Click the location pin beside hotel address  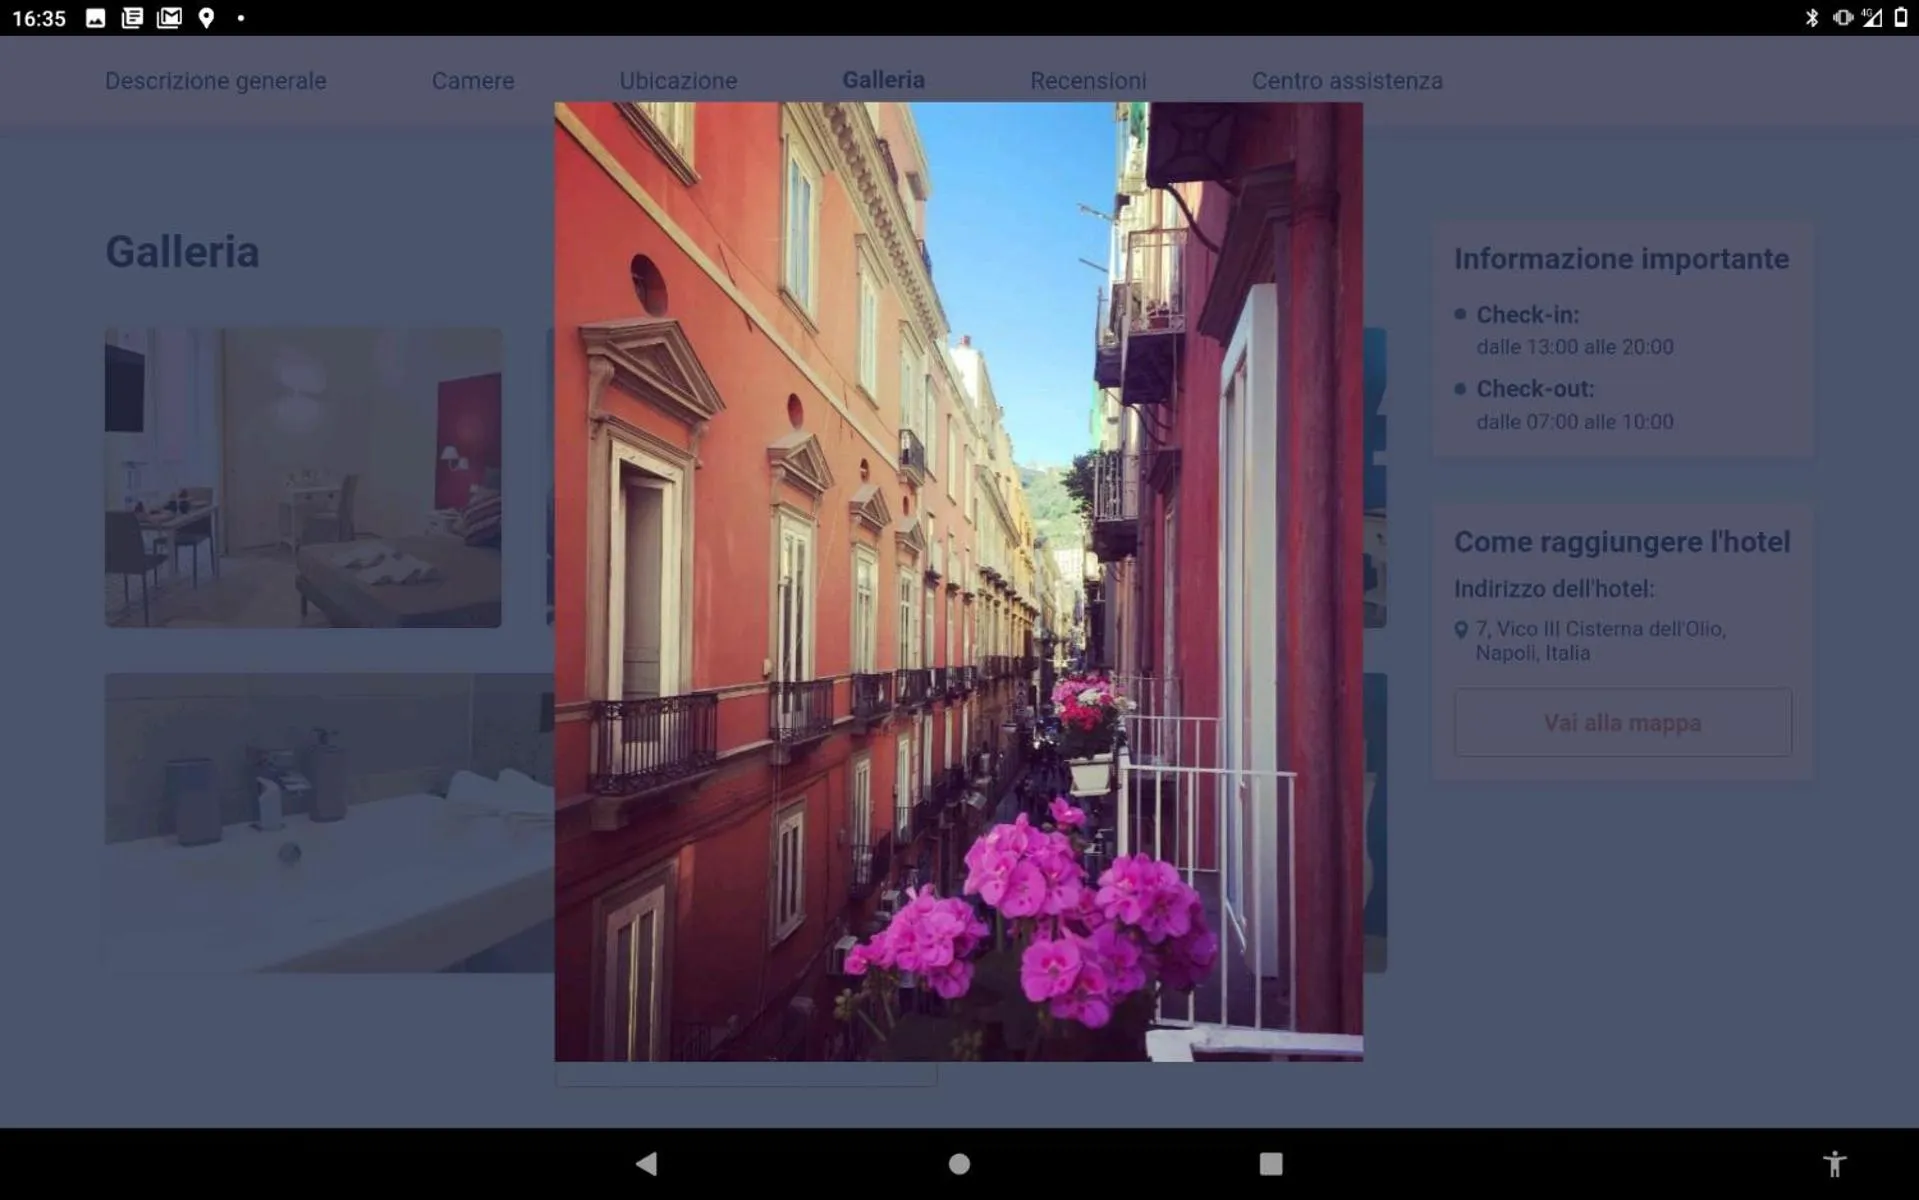tap(1461, 629)
